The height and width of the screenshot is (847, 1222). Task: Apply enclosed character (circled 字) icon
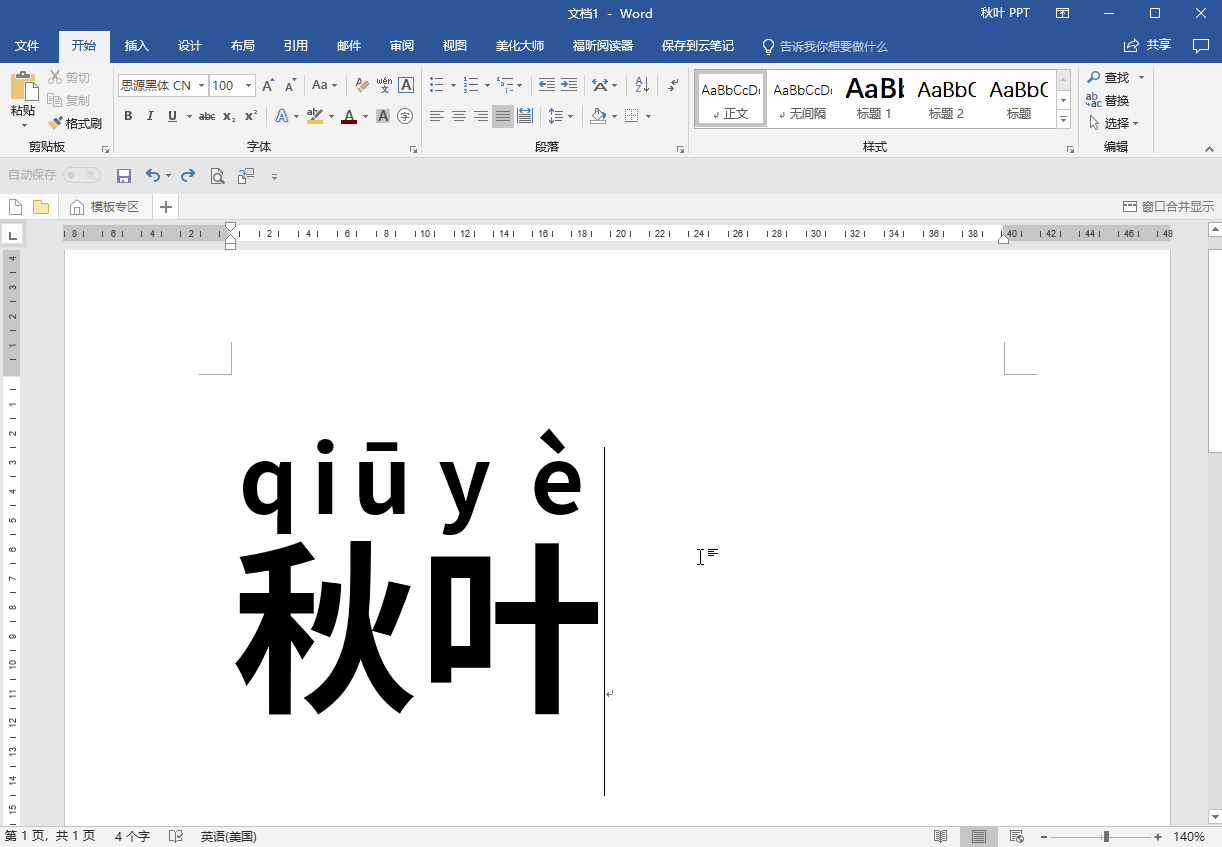(x=405, y=116)
